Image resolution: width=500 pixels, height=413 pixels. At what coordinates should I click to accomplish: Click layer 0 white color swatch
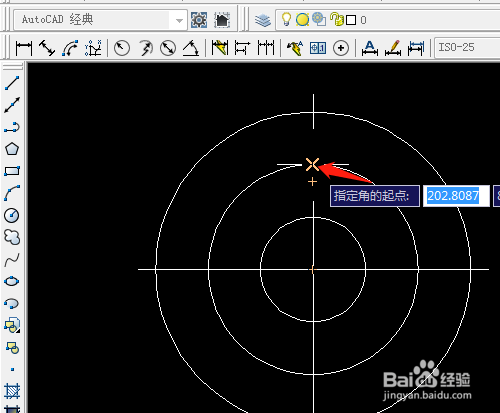(351, 20)
